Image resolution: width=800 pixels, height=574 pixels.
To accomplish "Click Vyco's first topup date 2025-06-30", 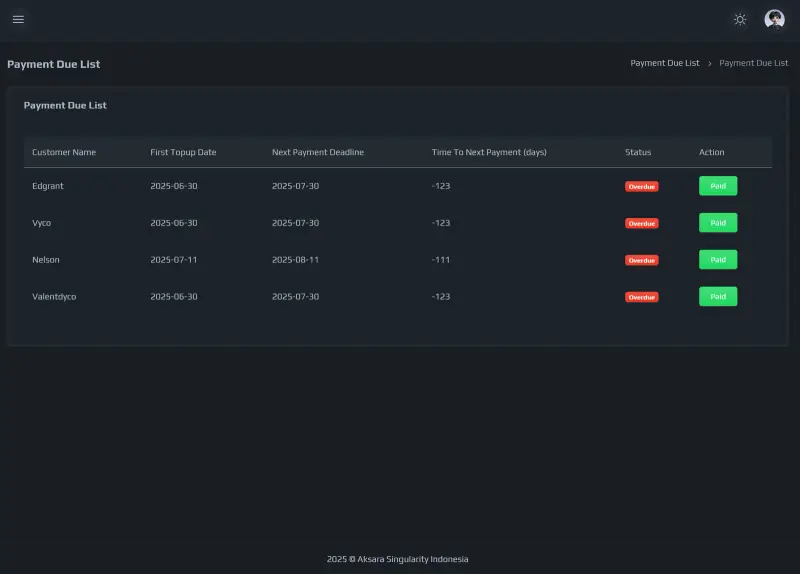I will tap(173, 222).
